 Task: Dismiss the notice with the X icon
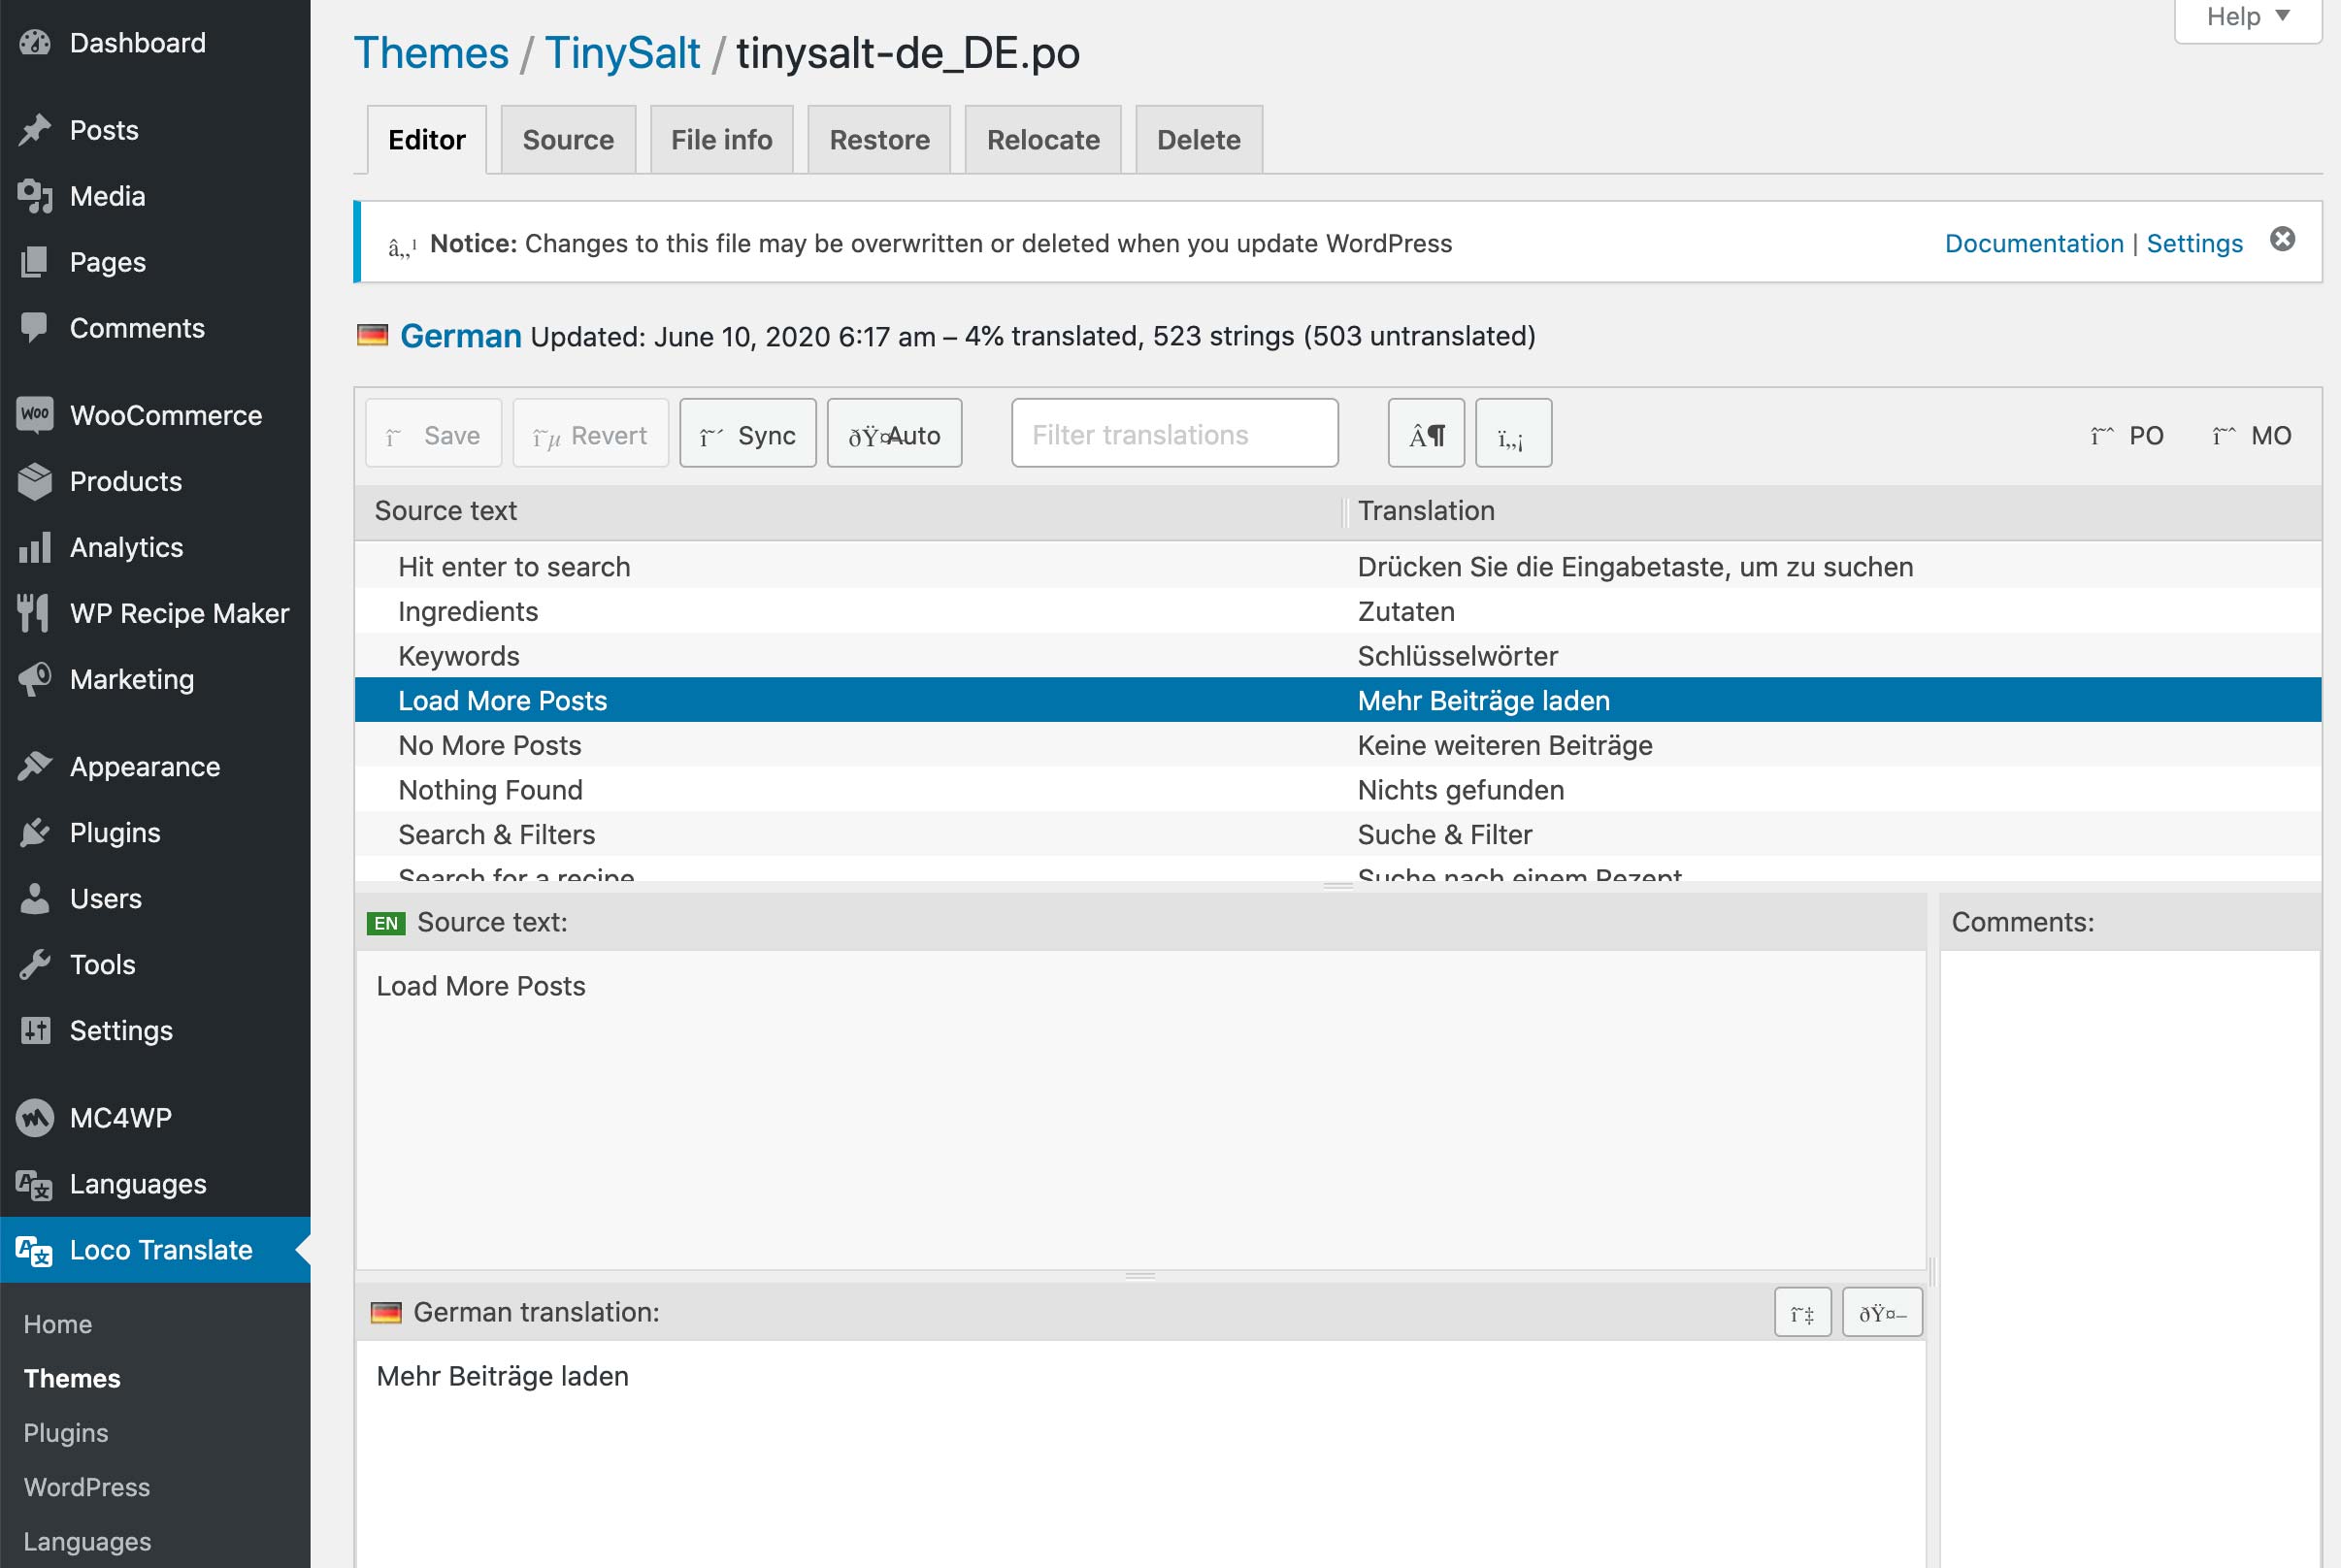click(2282, 239)
